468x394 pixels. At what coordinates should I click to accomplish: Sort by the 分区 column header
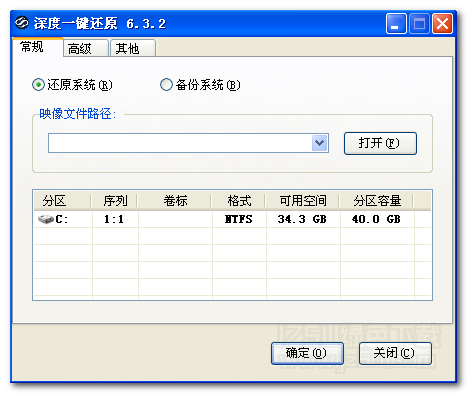point(63,201)
